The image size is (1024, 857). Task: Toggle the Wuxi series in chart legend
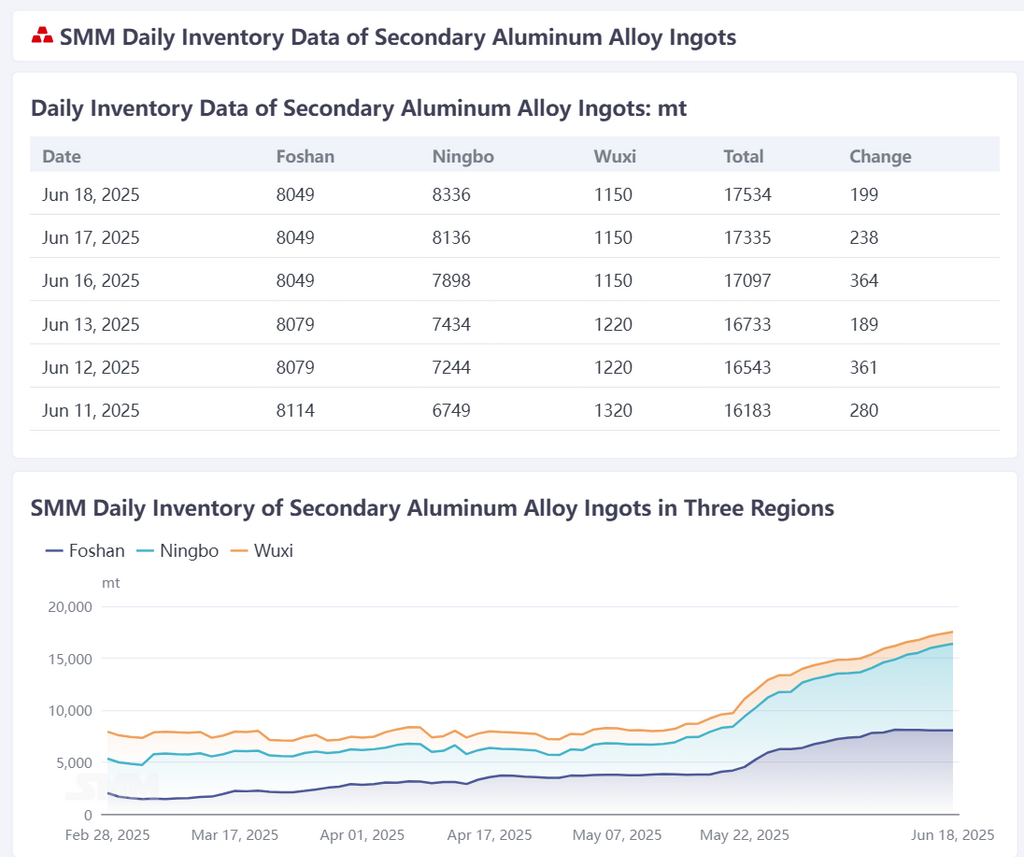click(x=262, y=550)
